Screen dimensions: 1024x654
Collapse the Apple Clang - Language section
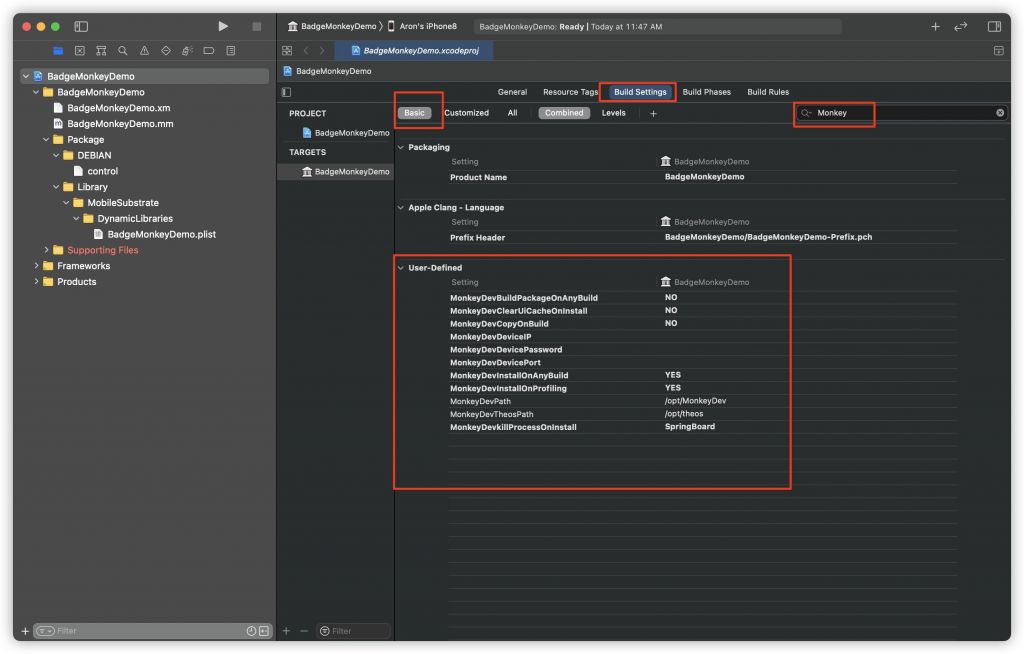coord(401,208)
